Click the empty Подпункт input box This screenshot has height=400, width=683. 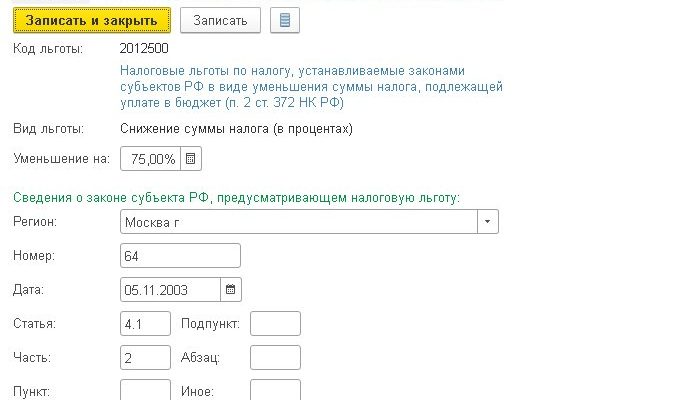click(x=275, y=324)
